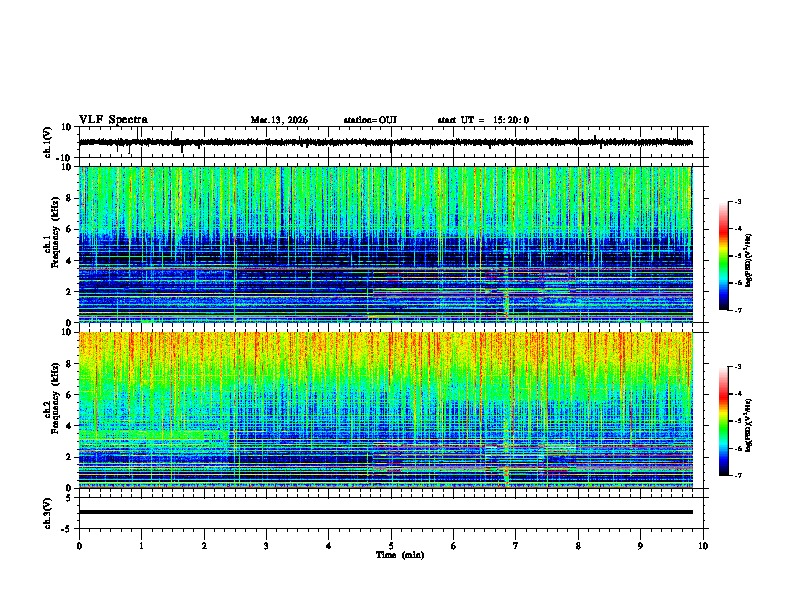Screen dimensions: 792x612
Task: Click the "station=OUI" header text
Action: [370, 120]
